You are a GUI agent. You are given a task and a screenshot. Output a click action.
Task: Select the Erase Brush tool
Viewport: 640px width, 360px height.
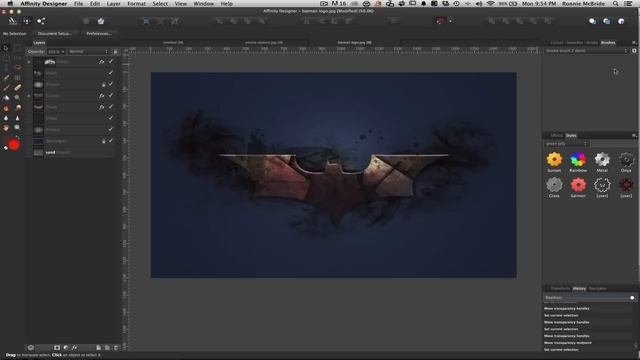pos(17,87)
